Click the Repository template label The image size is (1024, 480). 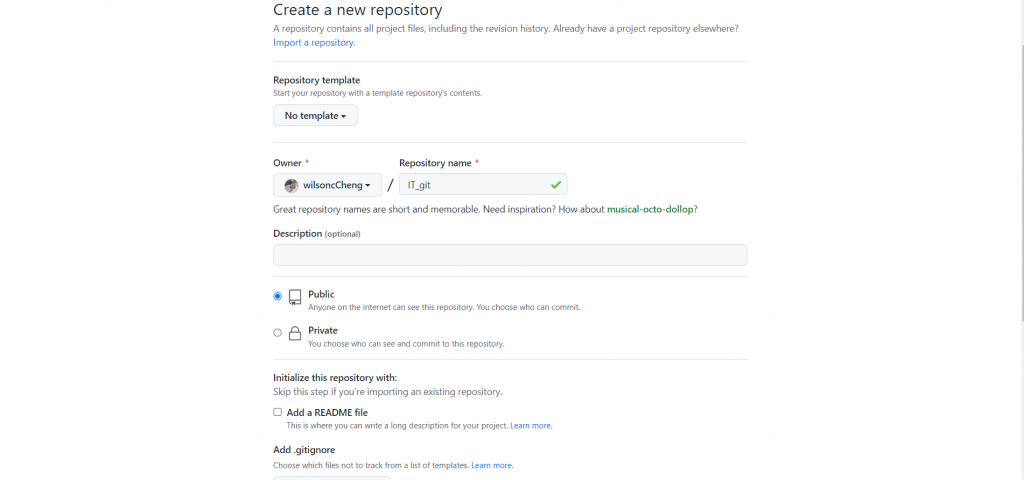pos(316,80)
